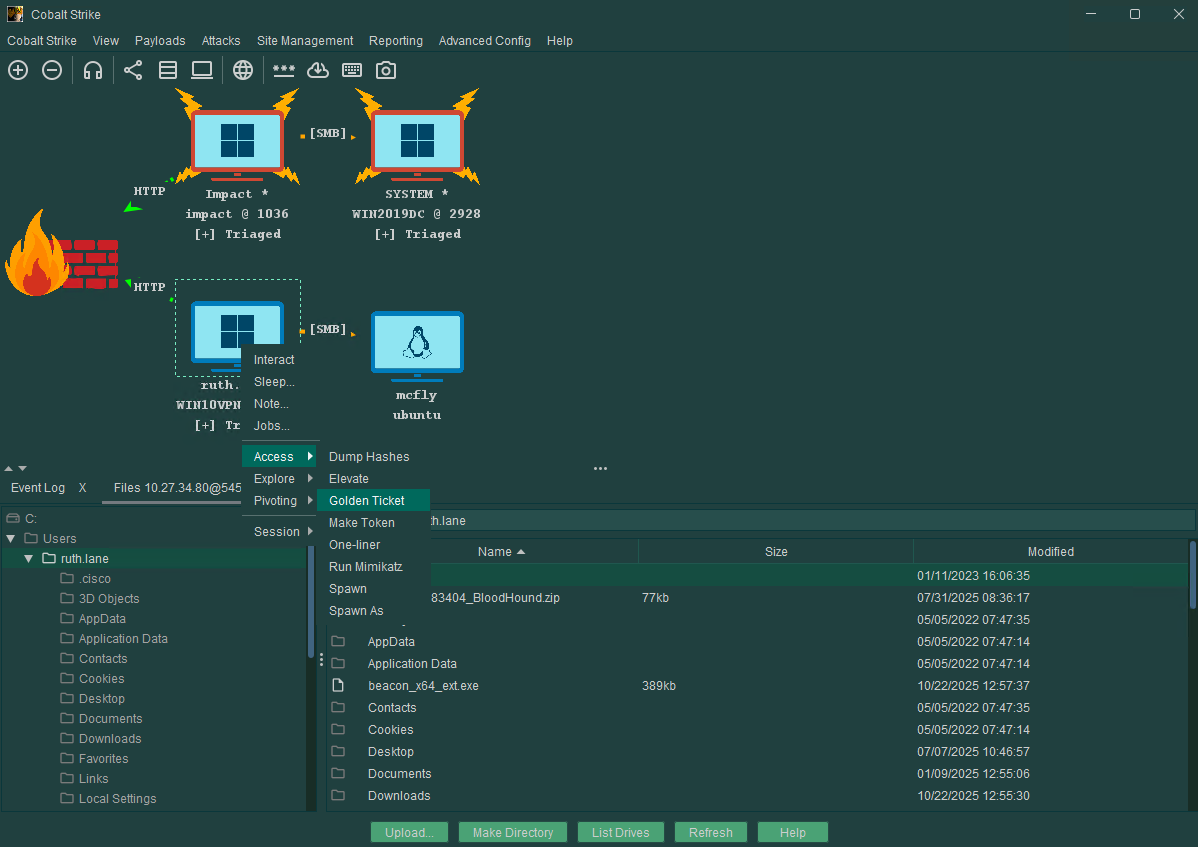Show the session table view icon
Screen dimensions: 1198x847
pyautogui.click(x=168, y=70)
